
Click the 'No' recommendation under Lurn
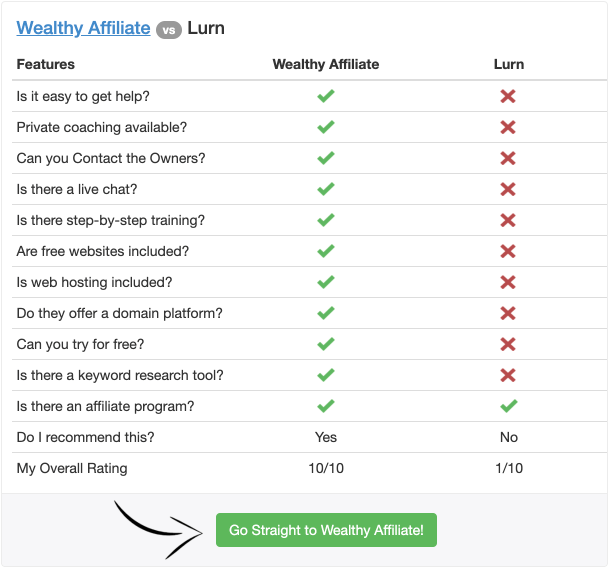(x=509, y=437)
